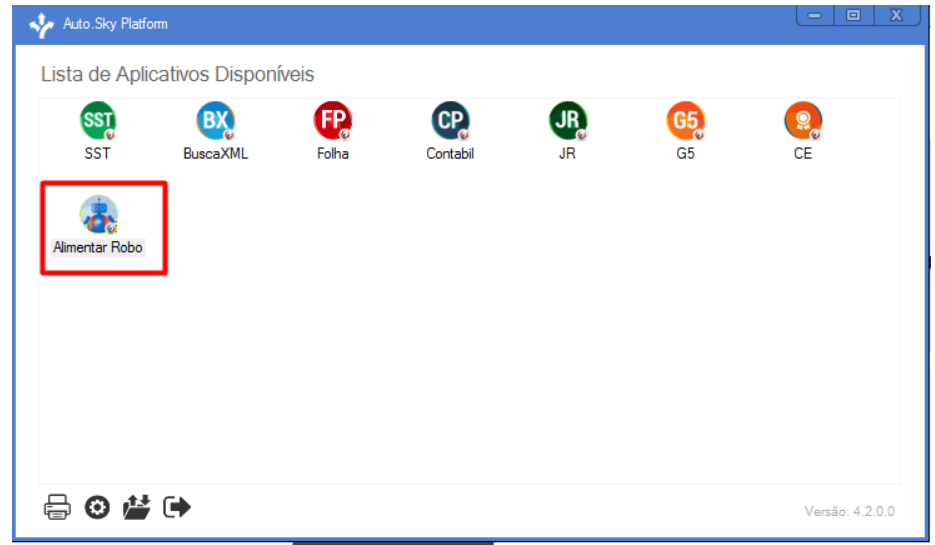The height and width of the screenshot is (545, 935).
Task: Click the Auto.Sky Platform logo icon
Action: (x=42, y=25)
